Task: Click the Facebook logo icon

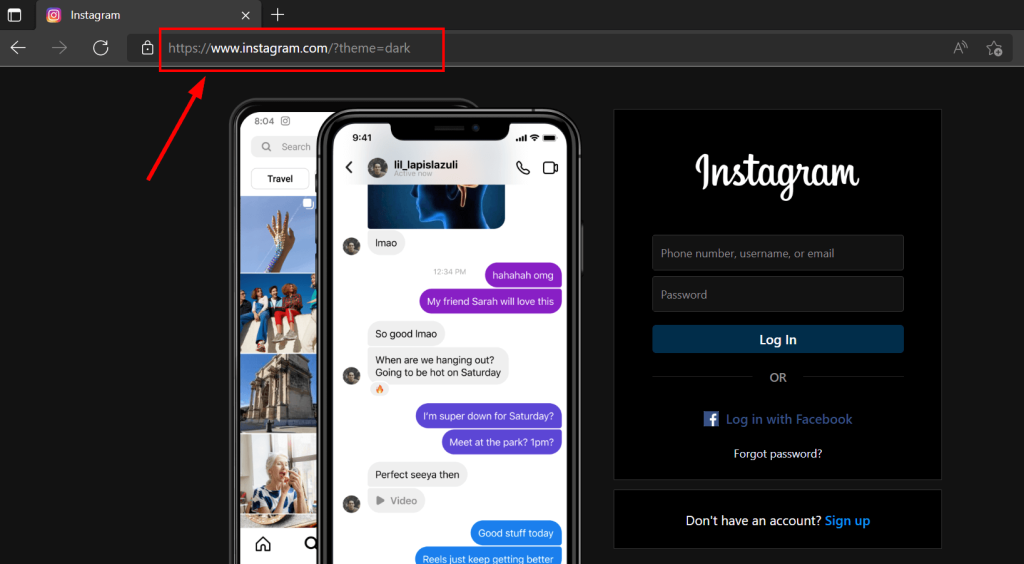Action: coord(711,419)
